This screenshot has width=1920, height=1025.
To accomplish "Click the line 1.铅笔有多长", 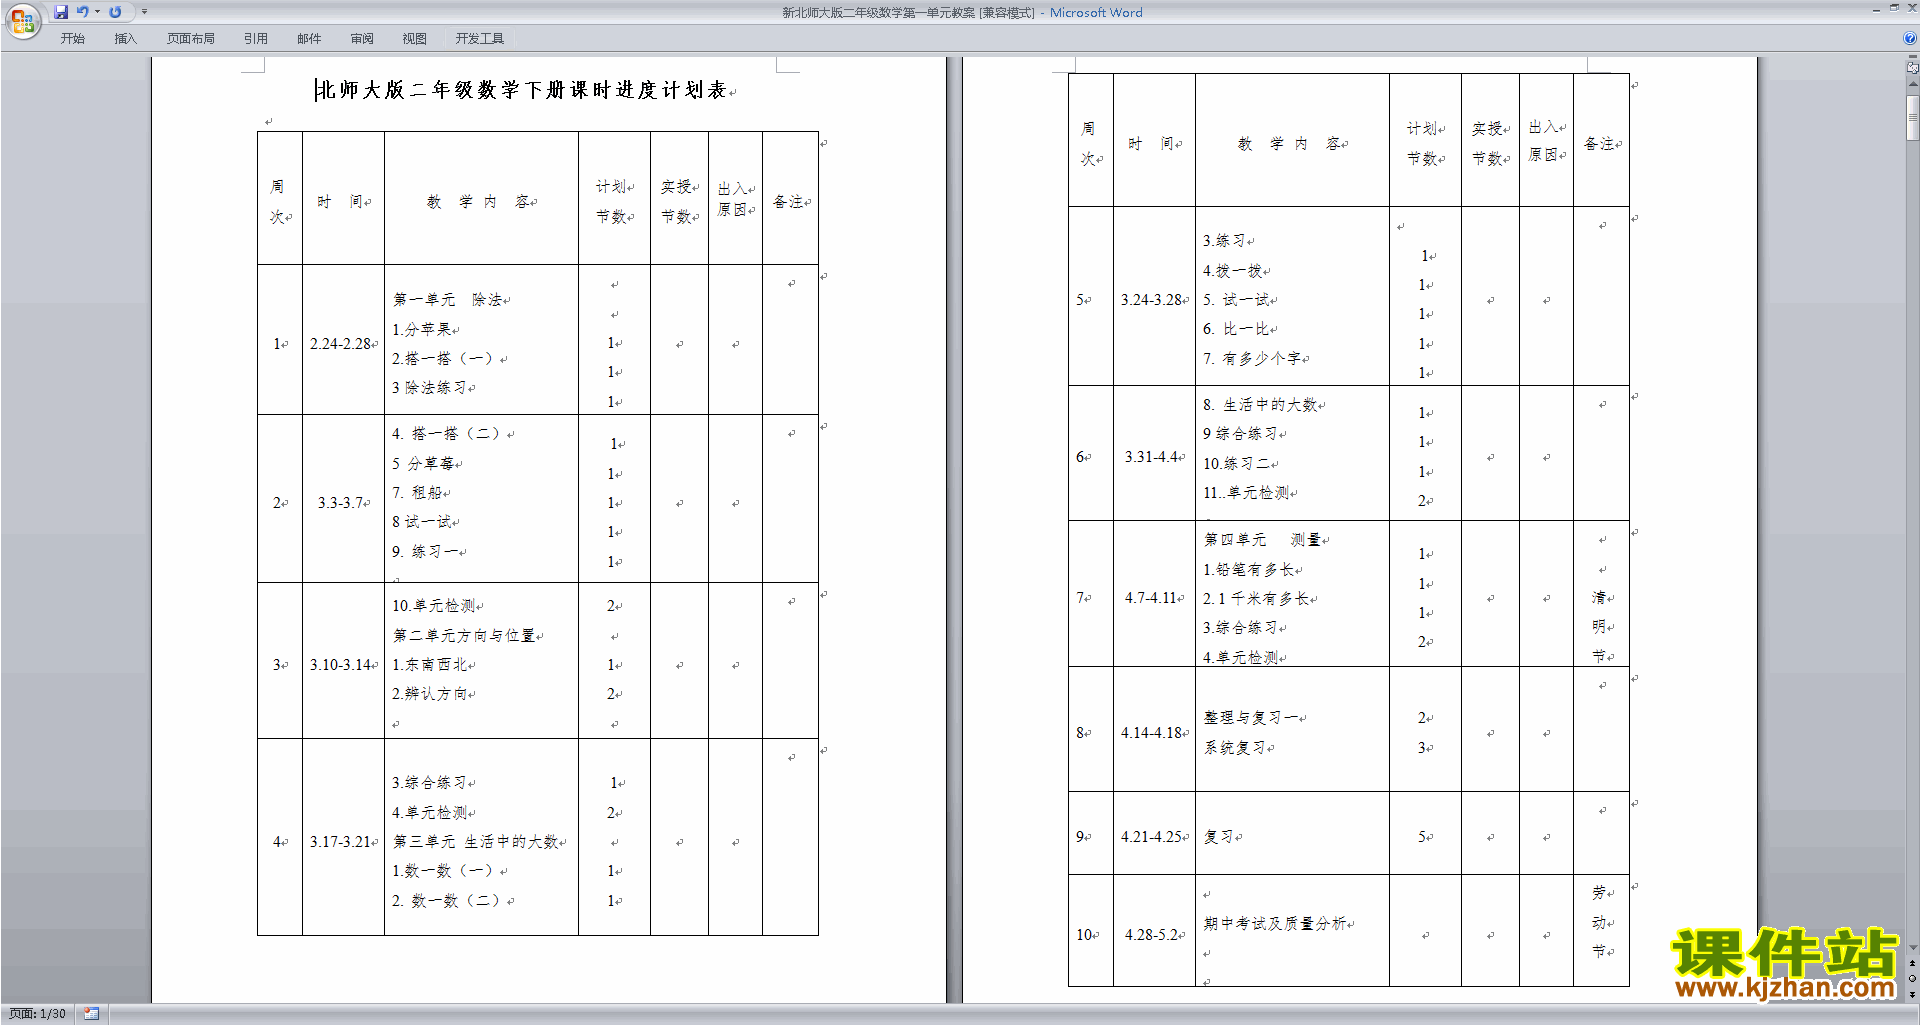I will pyautogui.click(x=1249, y=570).
